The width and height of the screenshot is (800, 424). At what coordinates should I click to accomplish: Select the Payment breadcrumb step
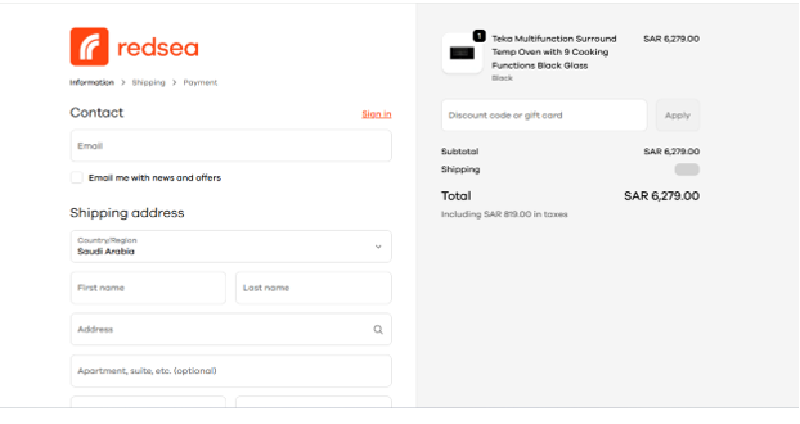[200, 83]
